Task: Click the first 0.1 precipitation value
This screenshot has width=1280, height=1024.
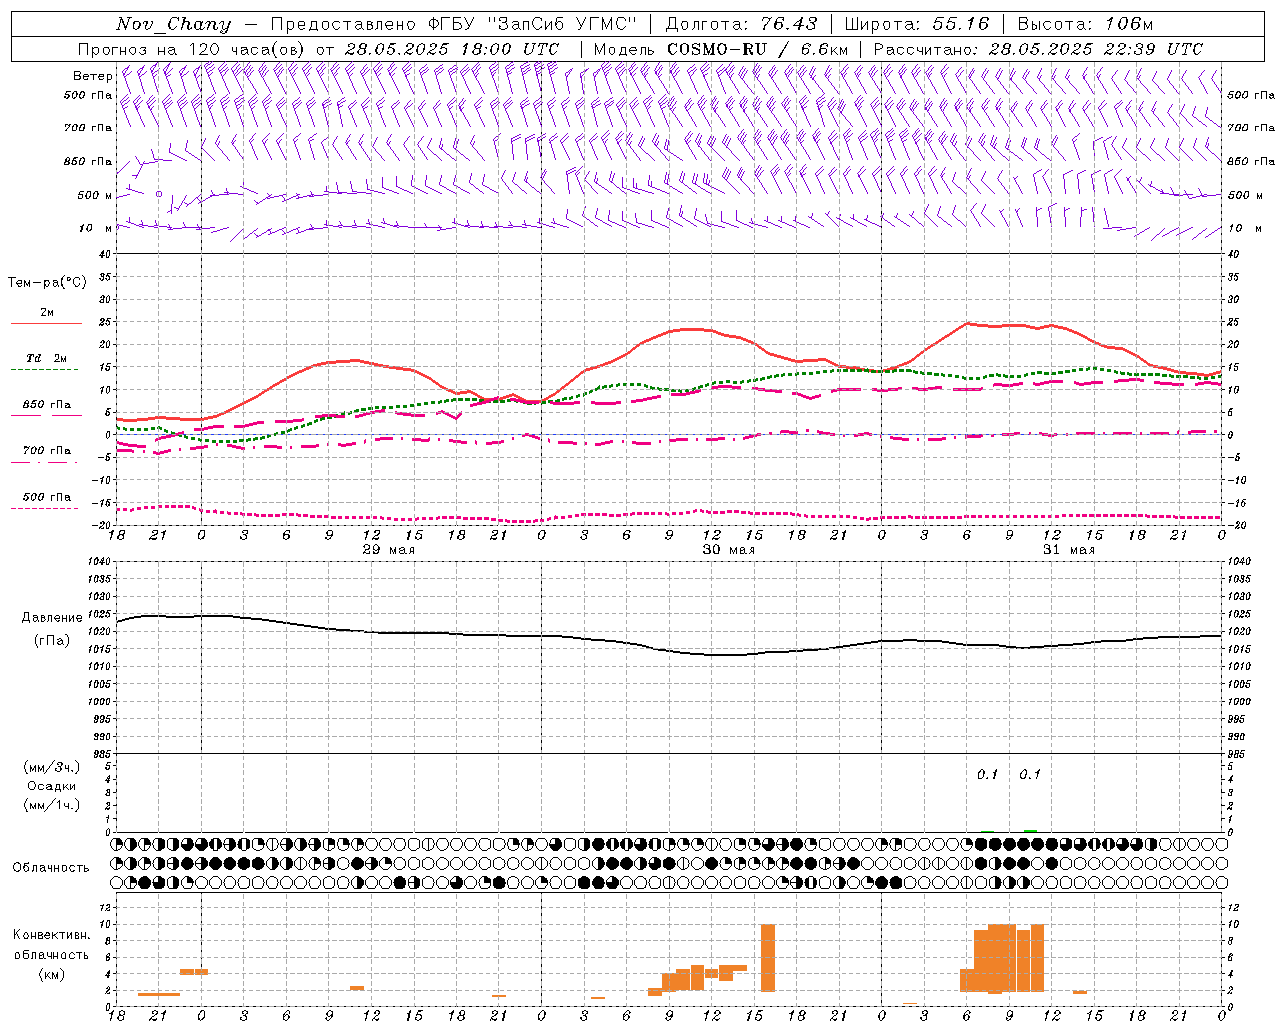Action: tap(988, 774)
